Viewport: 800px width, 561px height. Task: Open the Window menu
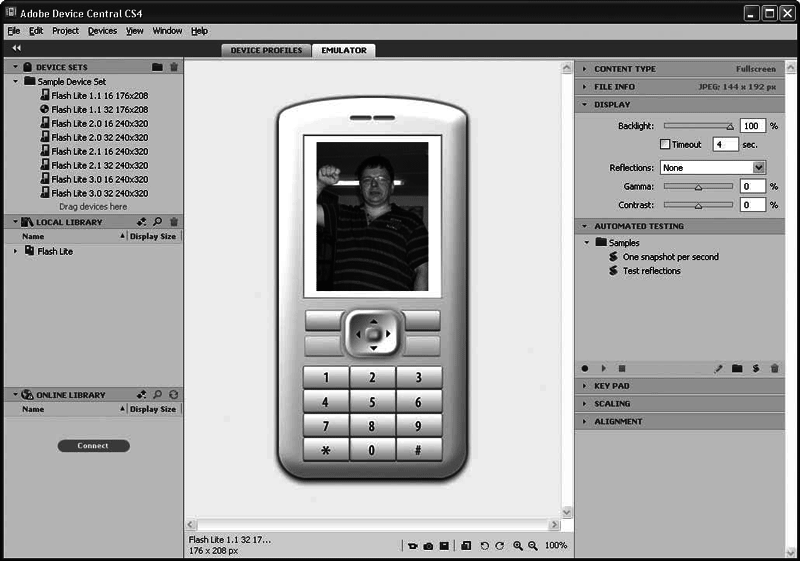point(167,31)
